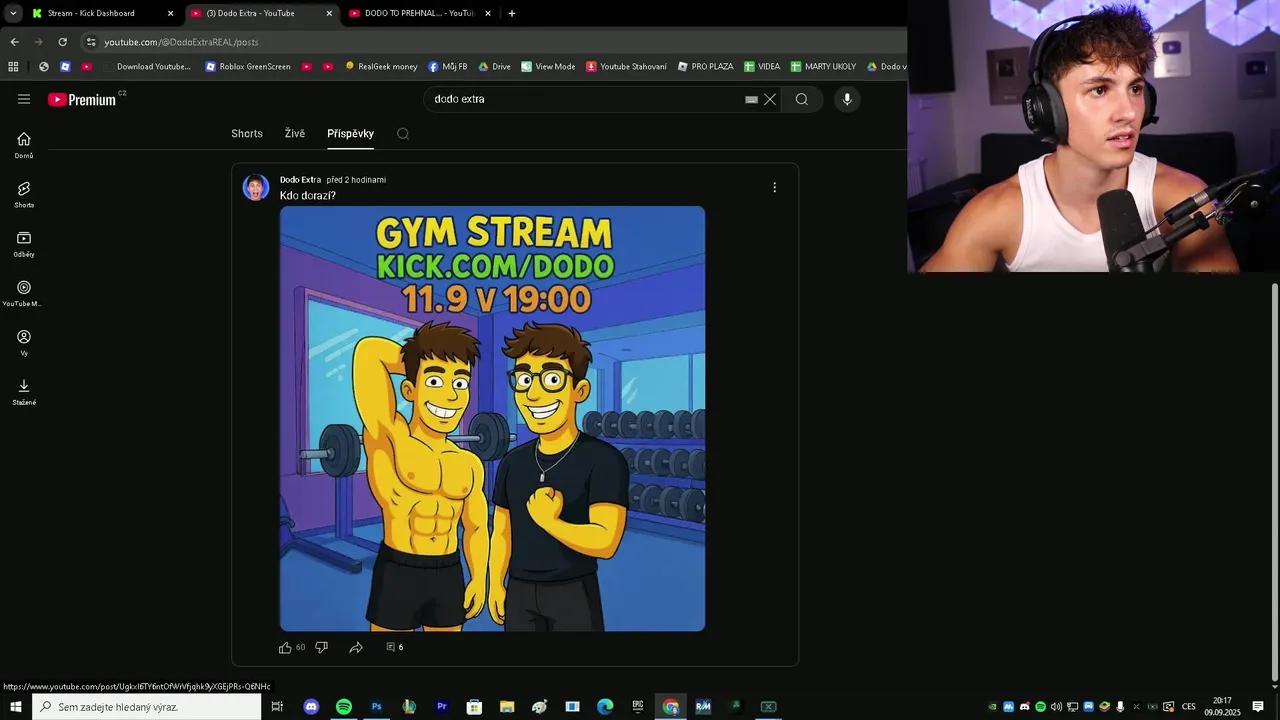Open Premiere Pro from the taskbar

pos(442,707)
